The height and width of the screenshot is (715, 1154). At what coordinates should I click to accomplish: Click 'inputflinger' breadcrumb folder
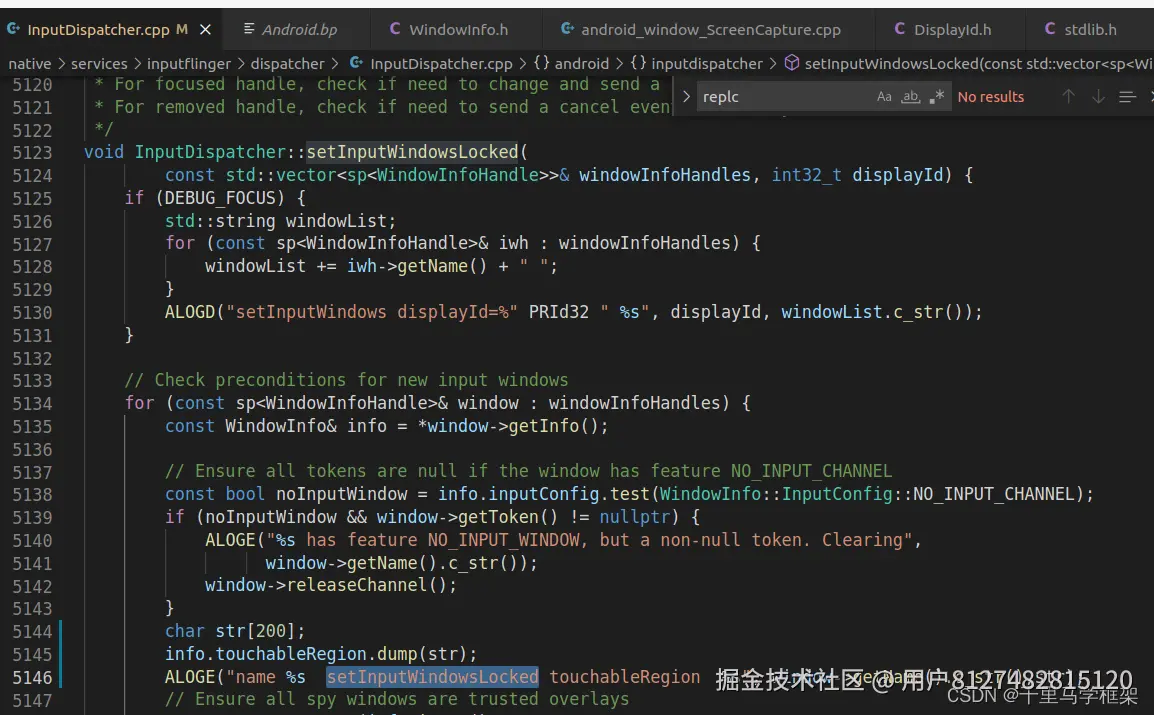[x=188, y=64]
